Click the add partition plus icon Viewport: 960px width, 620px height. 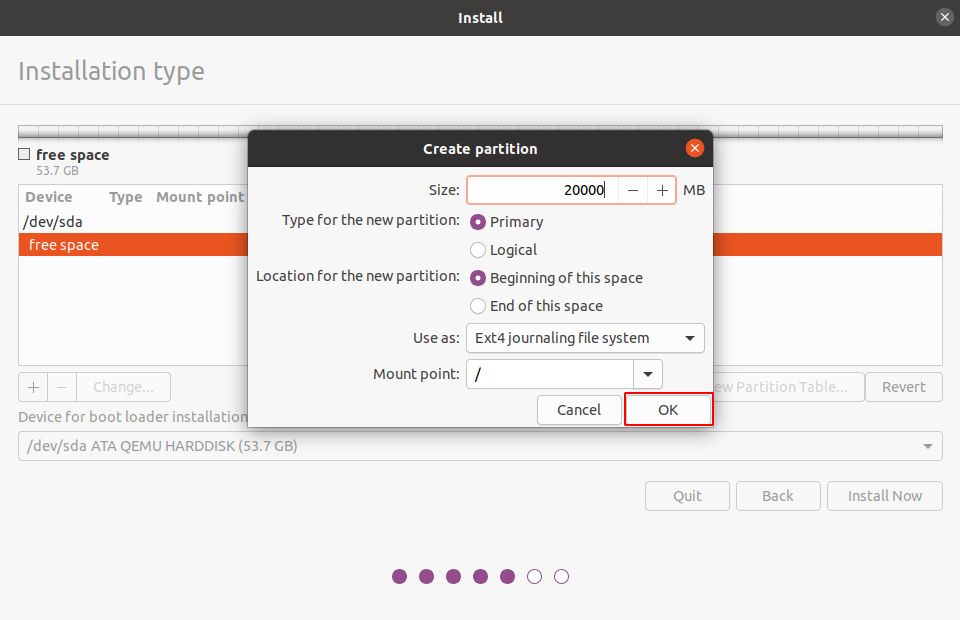pos(33,387)
